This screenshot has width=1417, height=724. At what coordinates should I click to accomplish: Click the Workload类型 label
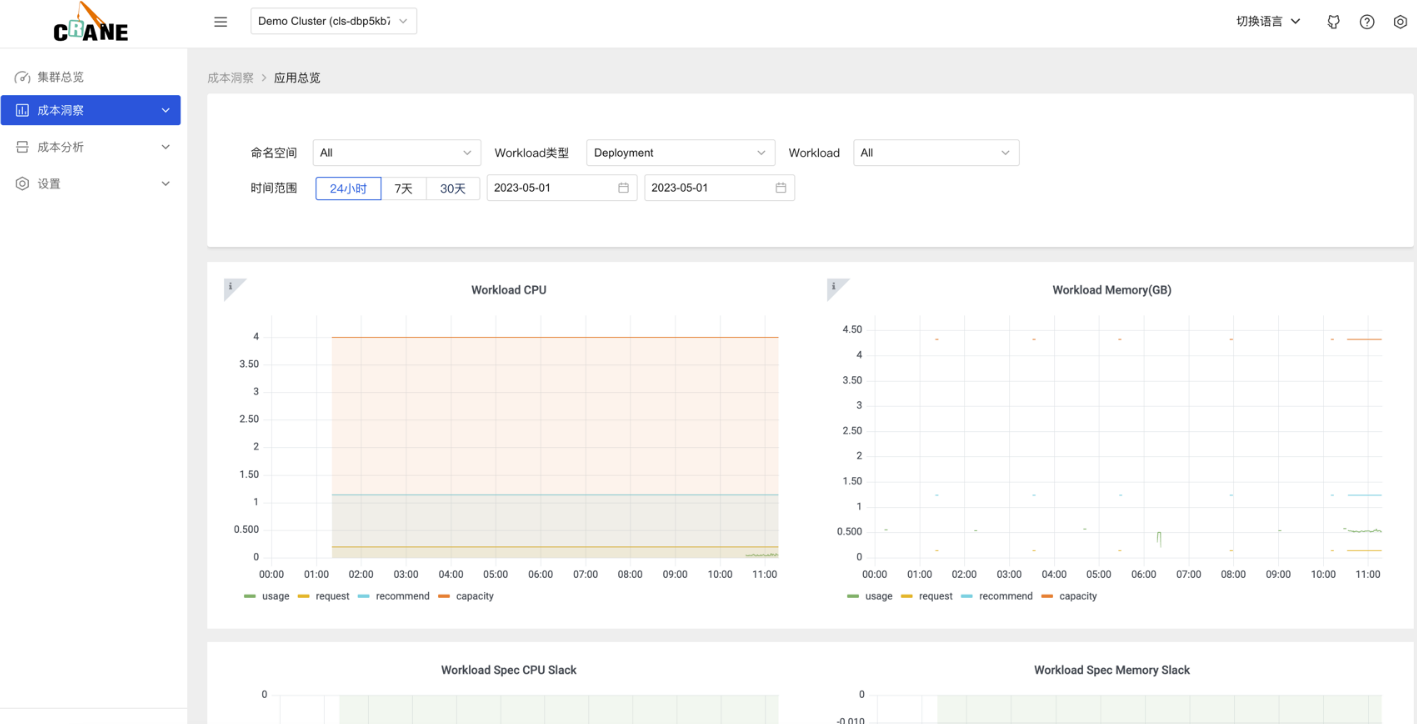point(532,153)
